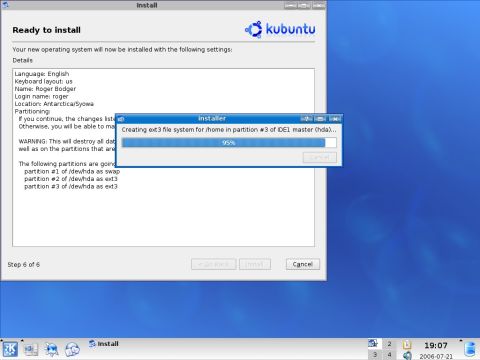
Task: Click the greyed Cancel button in Installer dialog
Action: click(320, 157)
